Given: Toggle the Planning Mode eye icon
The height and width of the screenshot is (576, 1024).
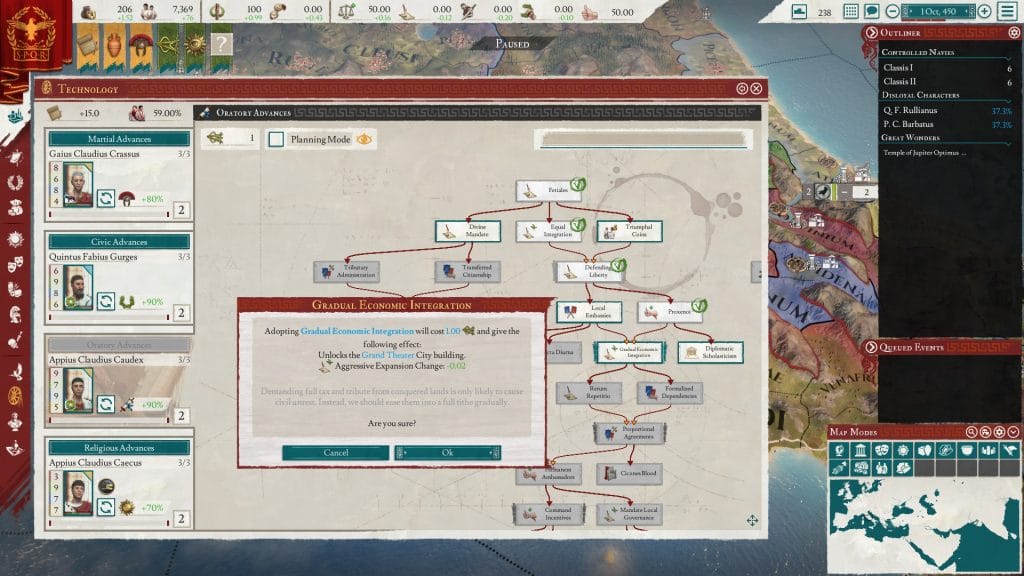Looking at the screenshot, I should [x=364, y=139].
